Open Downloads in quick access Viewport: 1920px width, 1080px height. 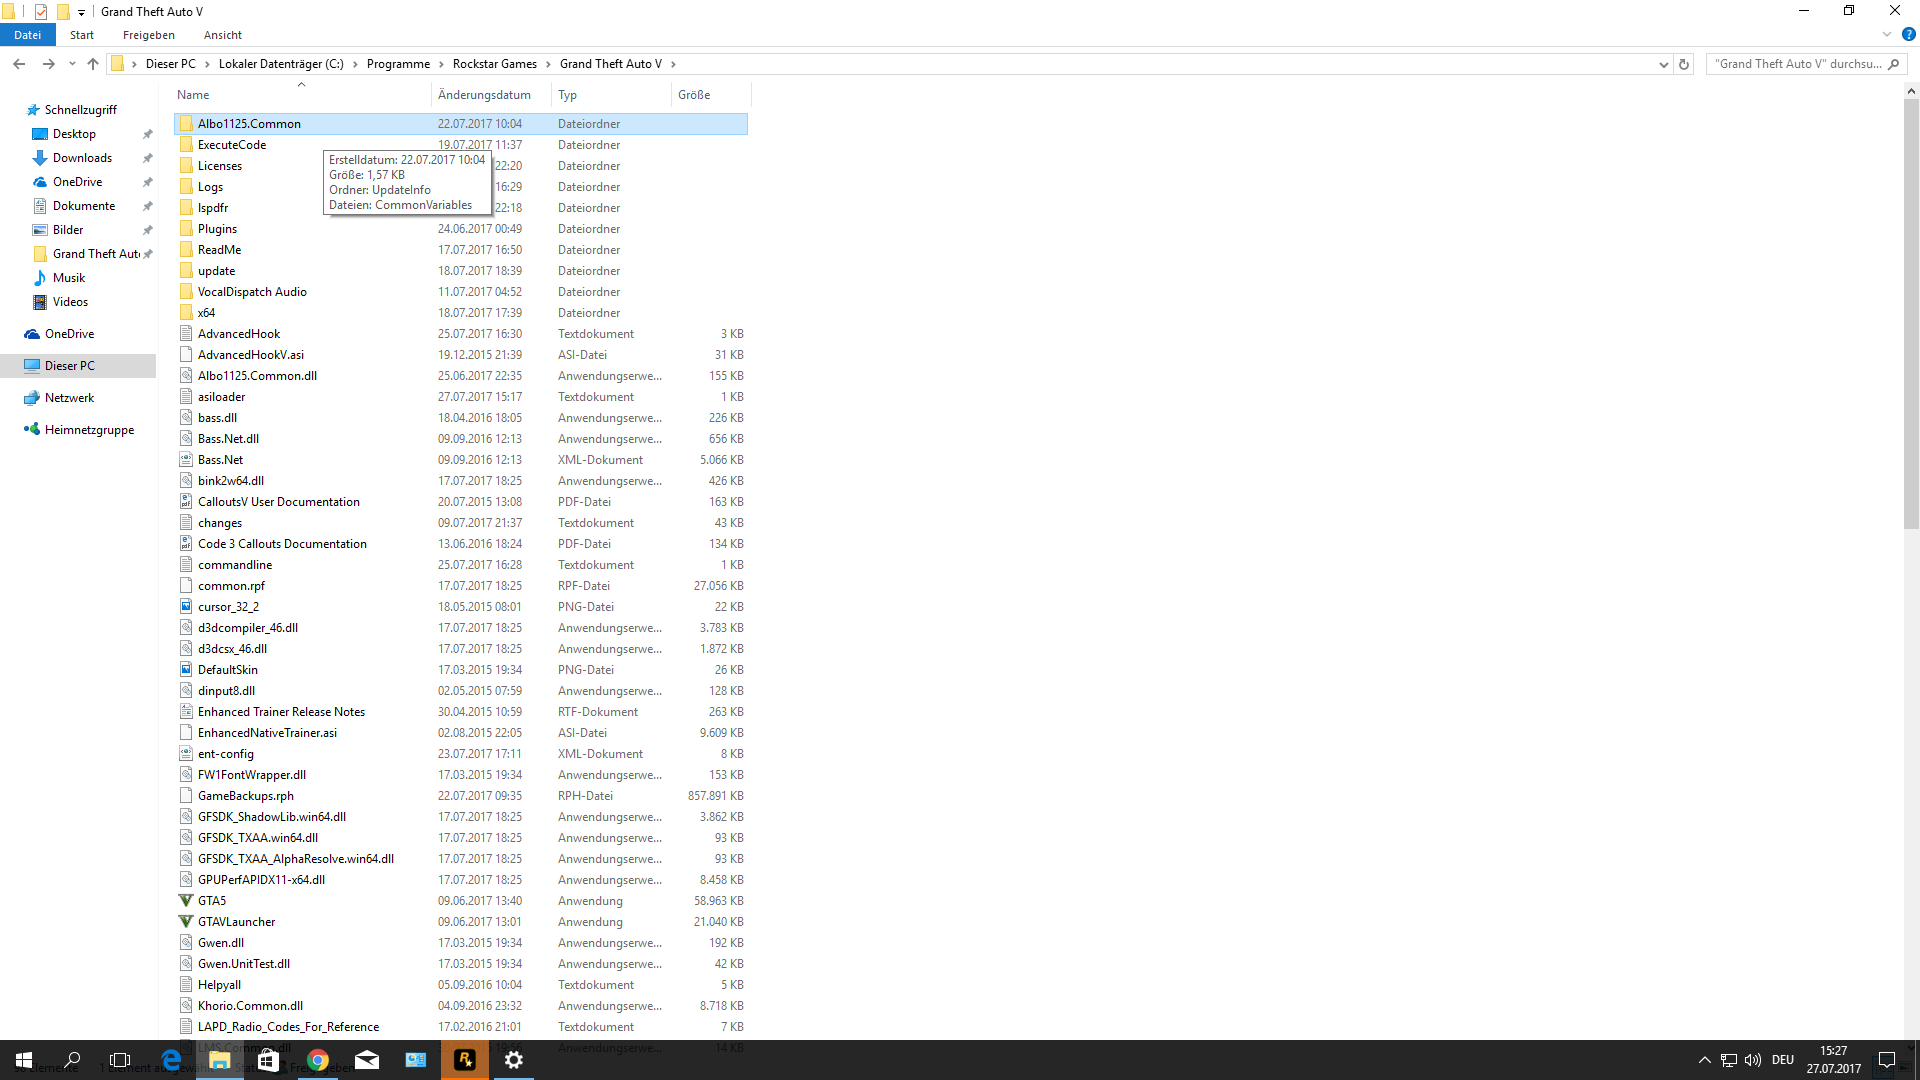82,158
